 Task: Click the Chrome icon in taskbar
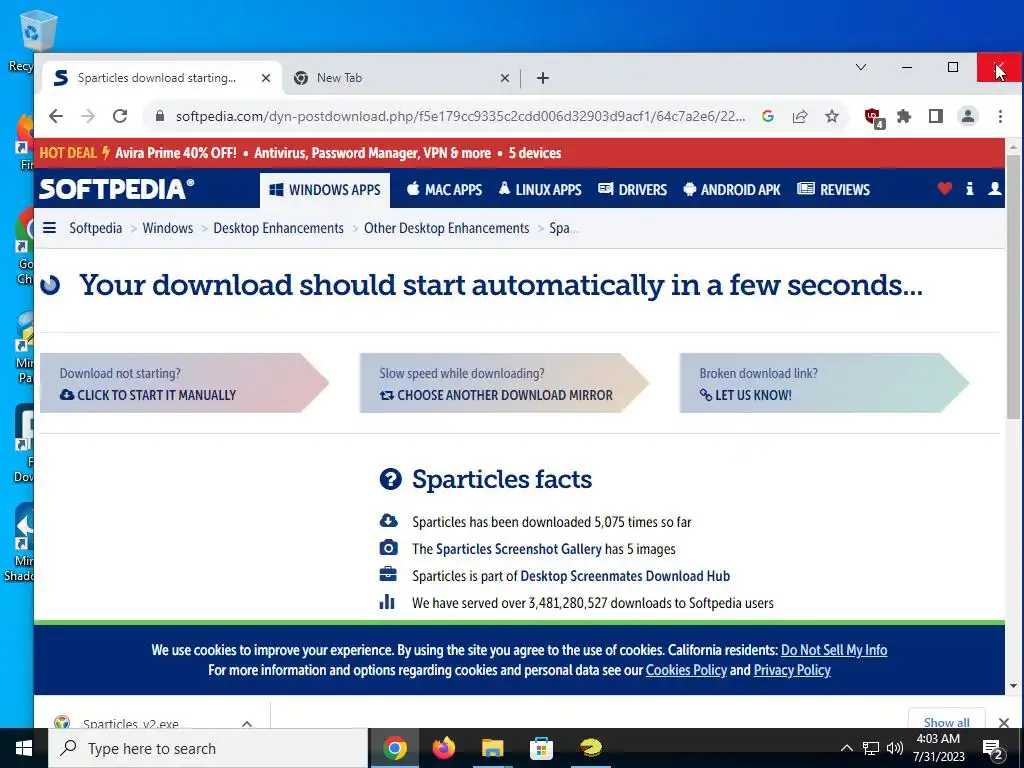(x=394, y=748)
